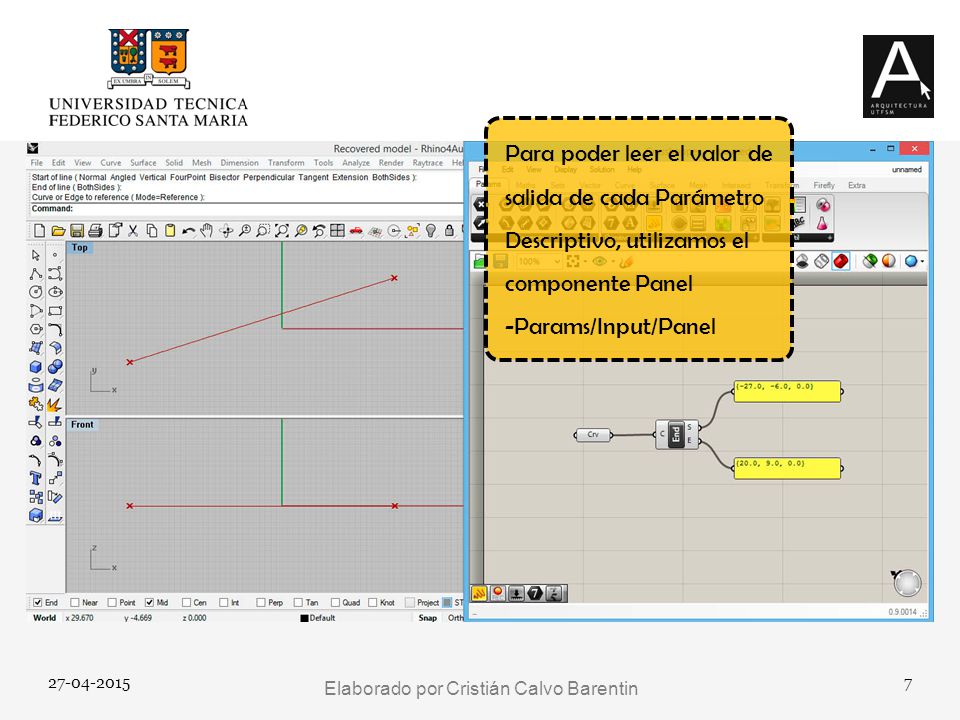
Task: Open the Transform menu in Rhino
Action: pos(286,163)
